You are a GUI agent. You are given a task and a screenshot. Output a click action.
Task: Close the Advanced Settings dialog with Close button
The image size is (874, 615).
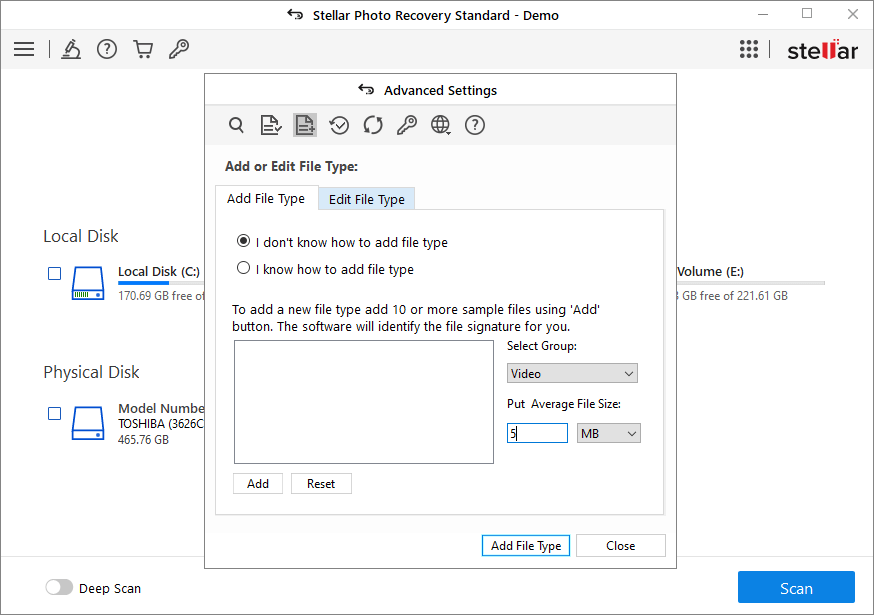(620, 545)
